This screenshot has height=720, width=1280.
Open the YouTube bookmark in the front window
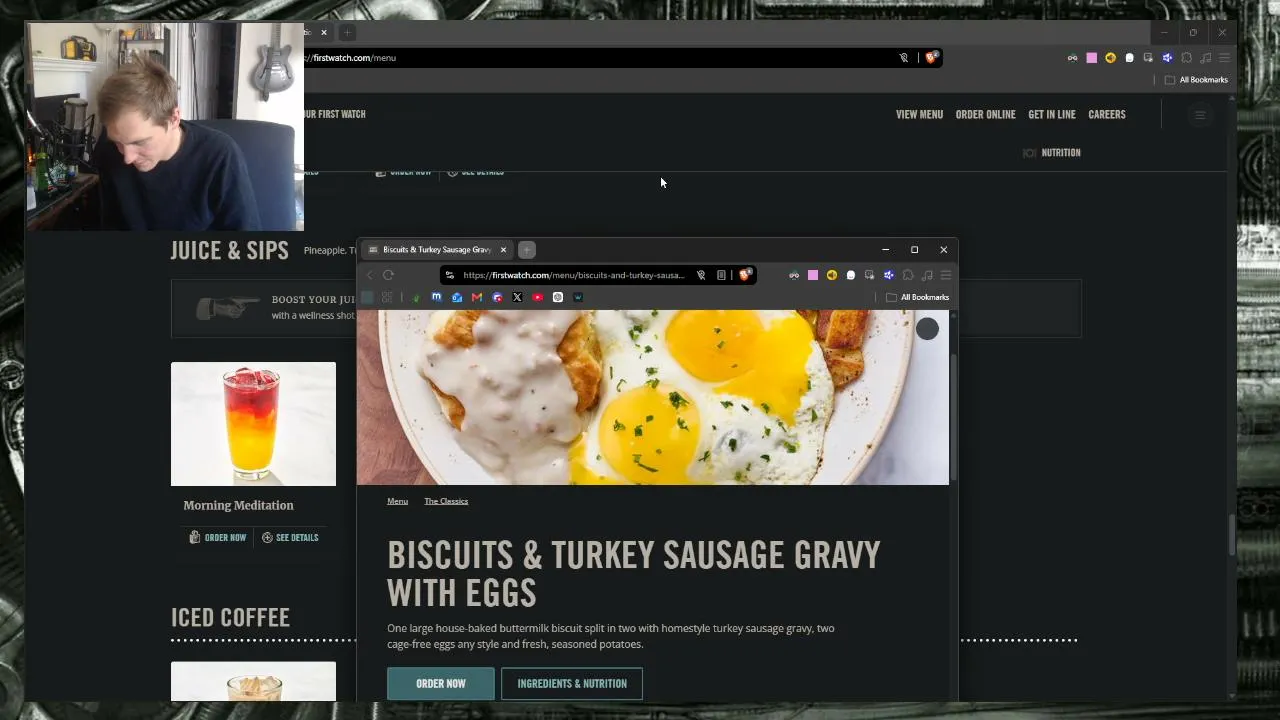click(538, 297)
